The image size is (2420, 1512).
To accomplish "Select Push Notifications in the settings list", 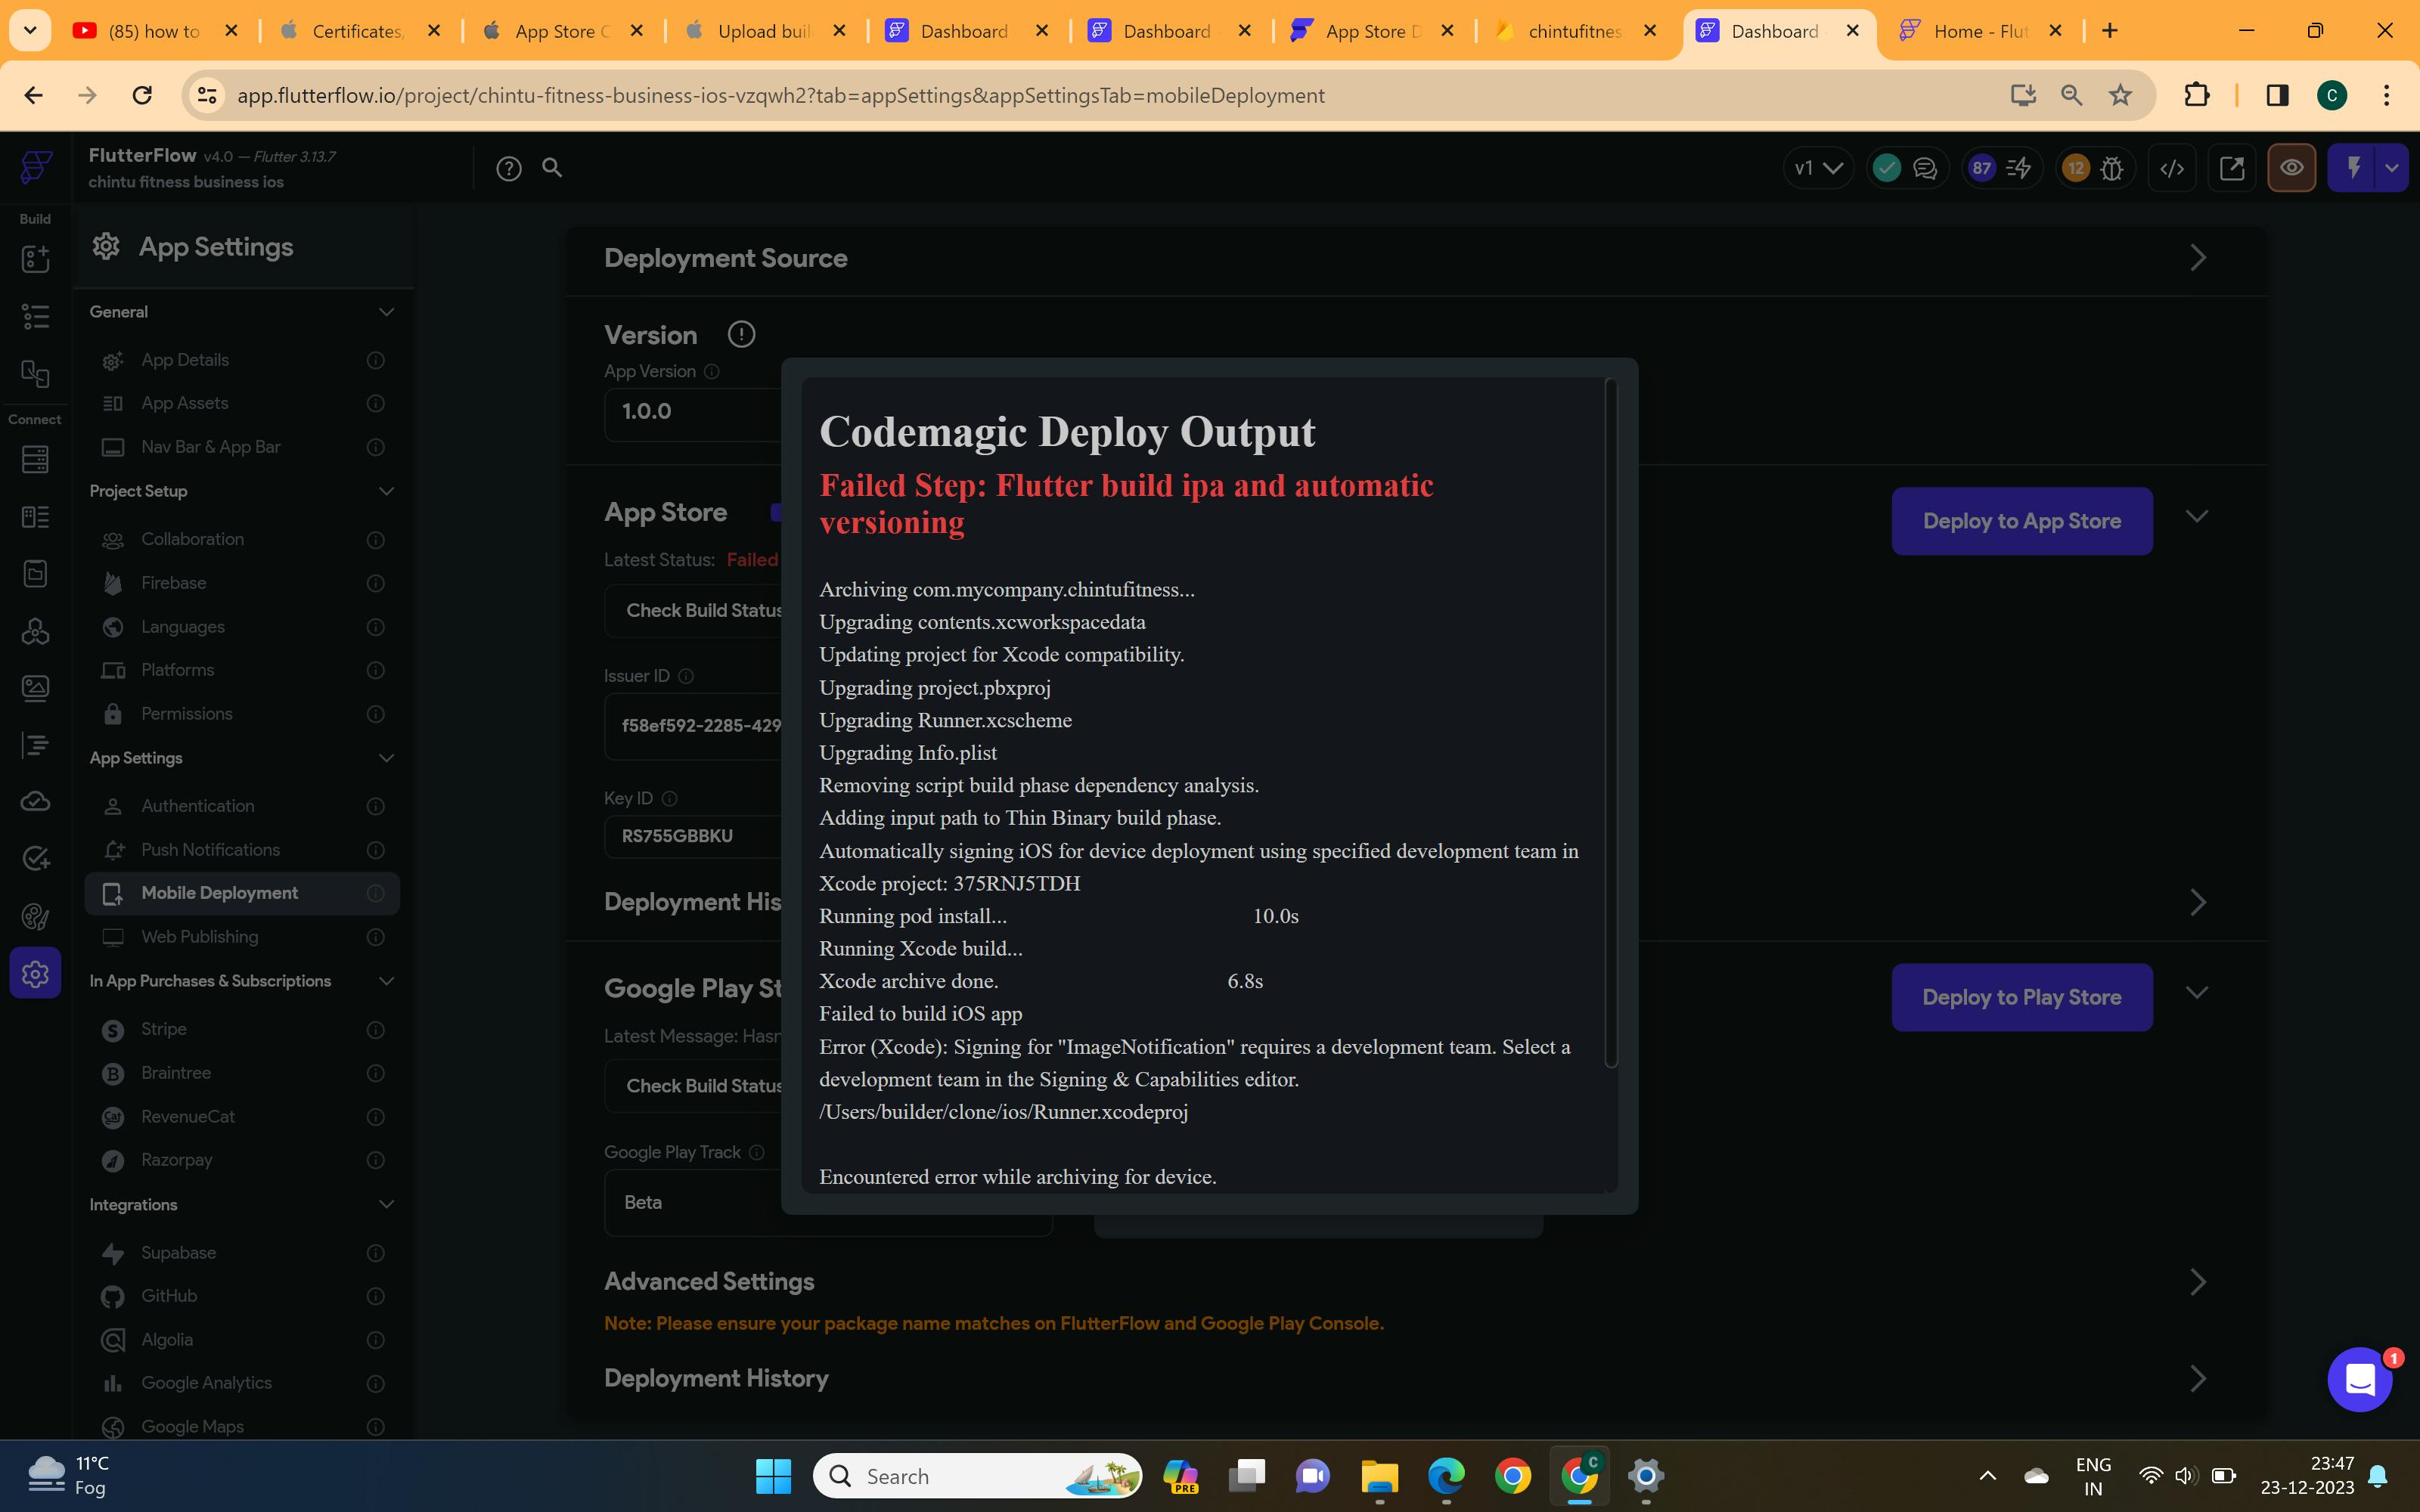I will [210, 850].
